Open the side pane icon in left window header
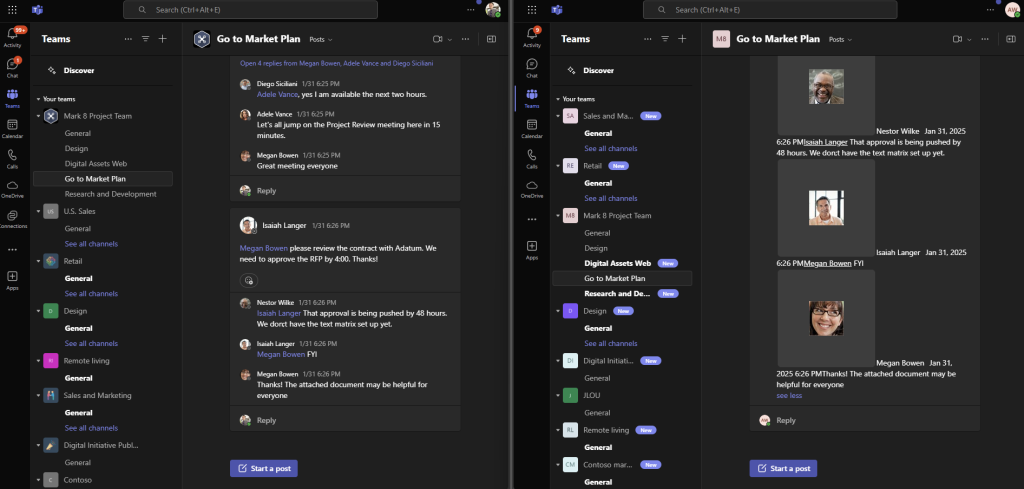The height and width of the screenshot is (489, 1024). (x=491, y=39)
